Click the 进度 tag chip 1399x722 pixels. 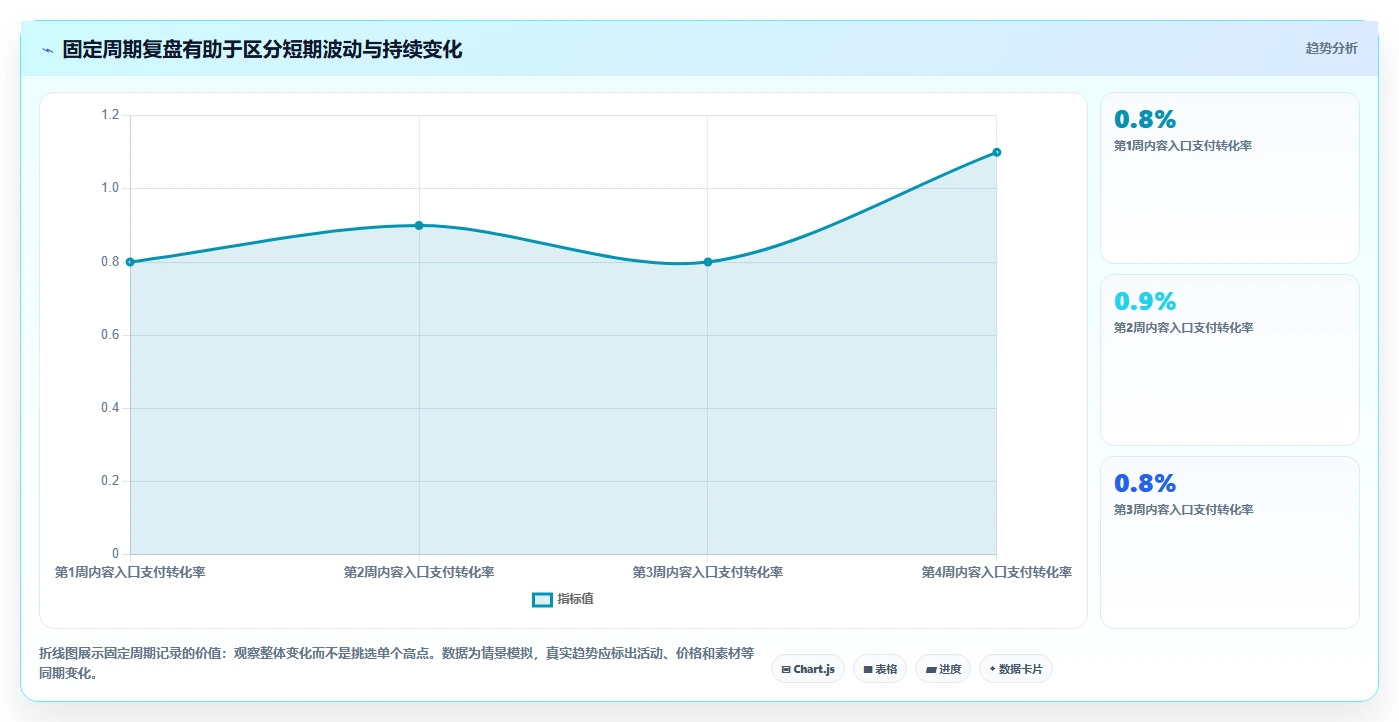[943, 669]
